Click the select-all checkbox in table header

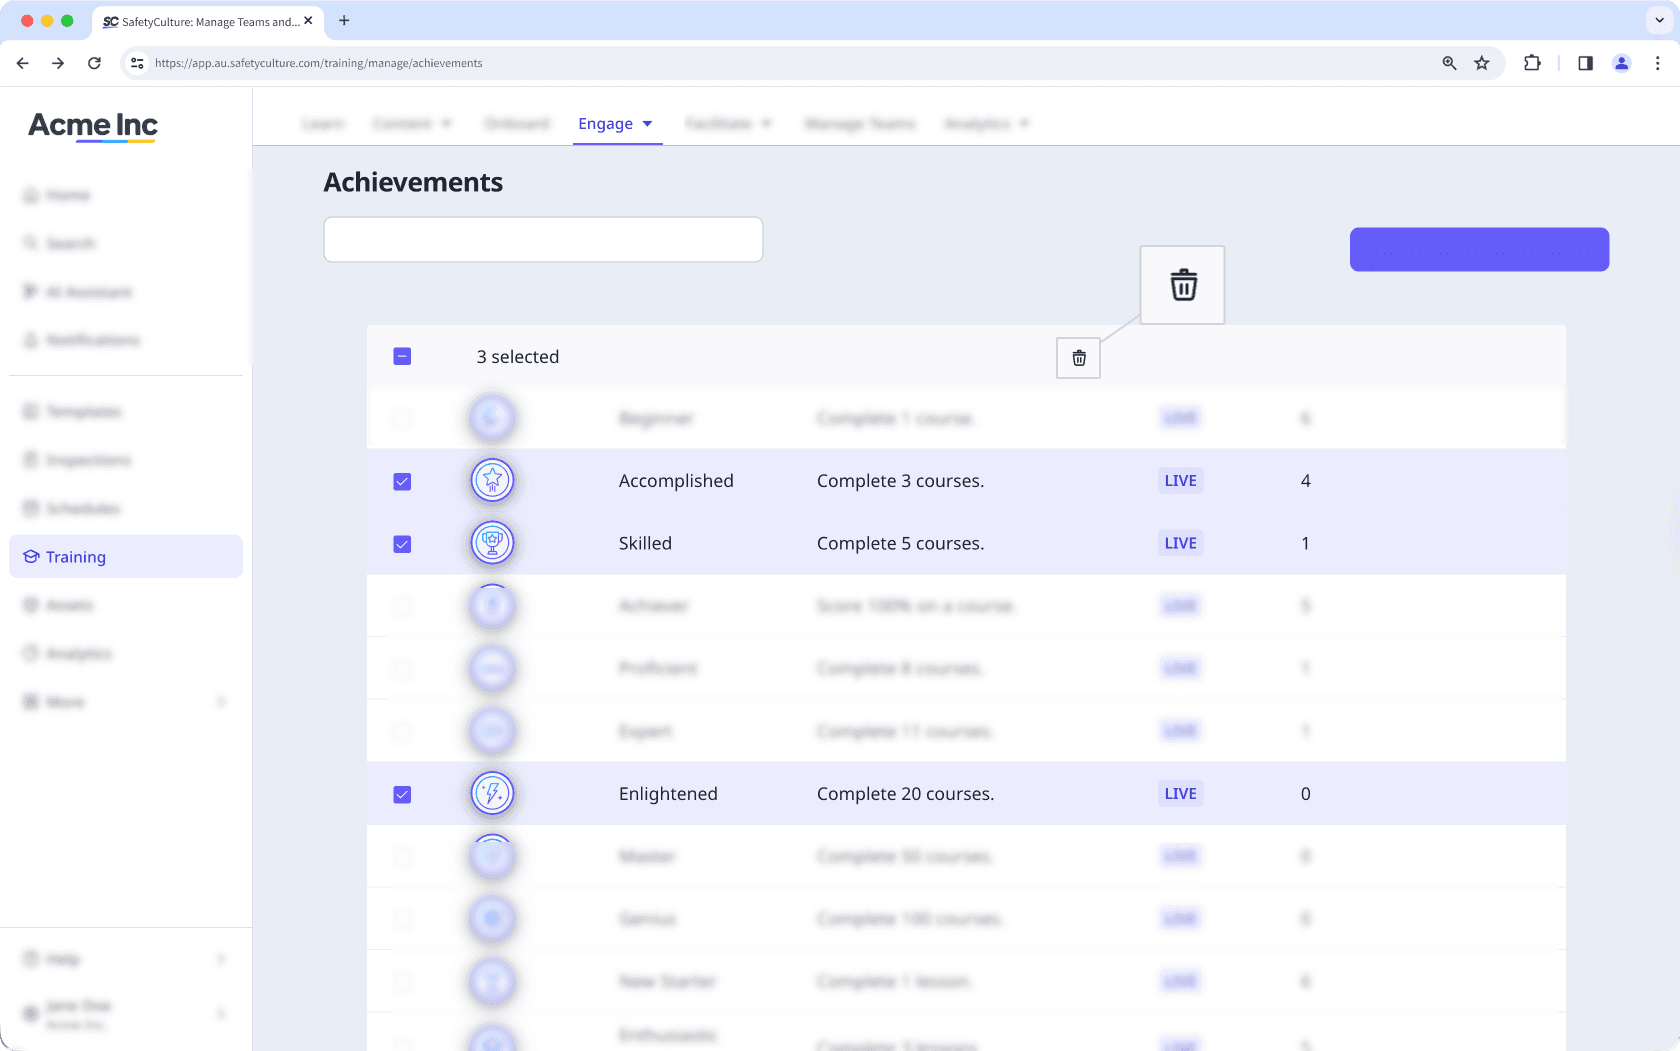pos(402,356)
